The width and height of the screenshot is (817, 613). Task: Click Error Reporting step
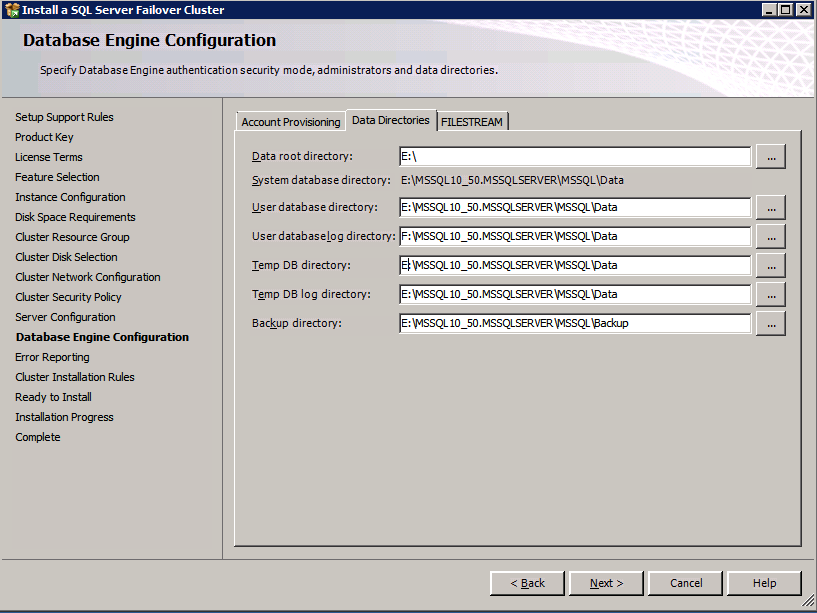tap(53, 357)
